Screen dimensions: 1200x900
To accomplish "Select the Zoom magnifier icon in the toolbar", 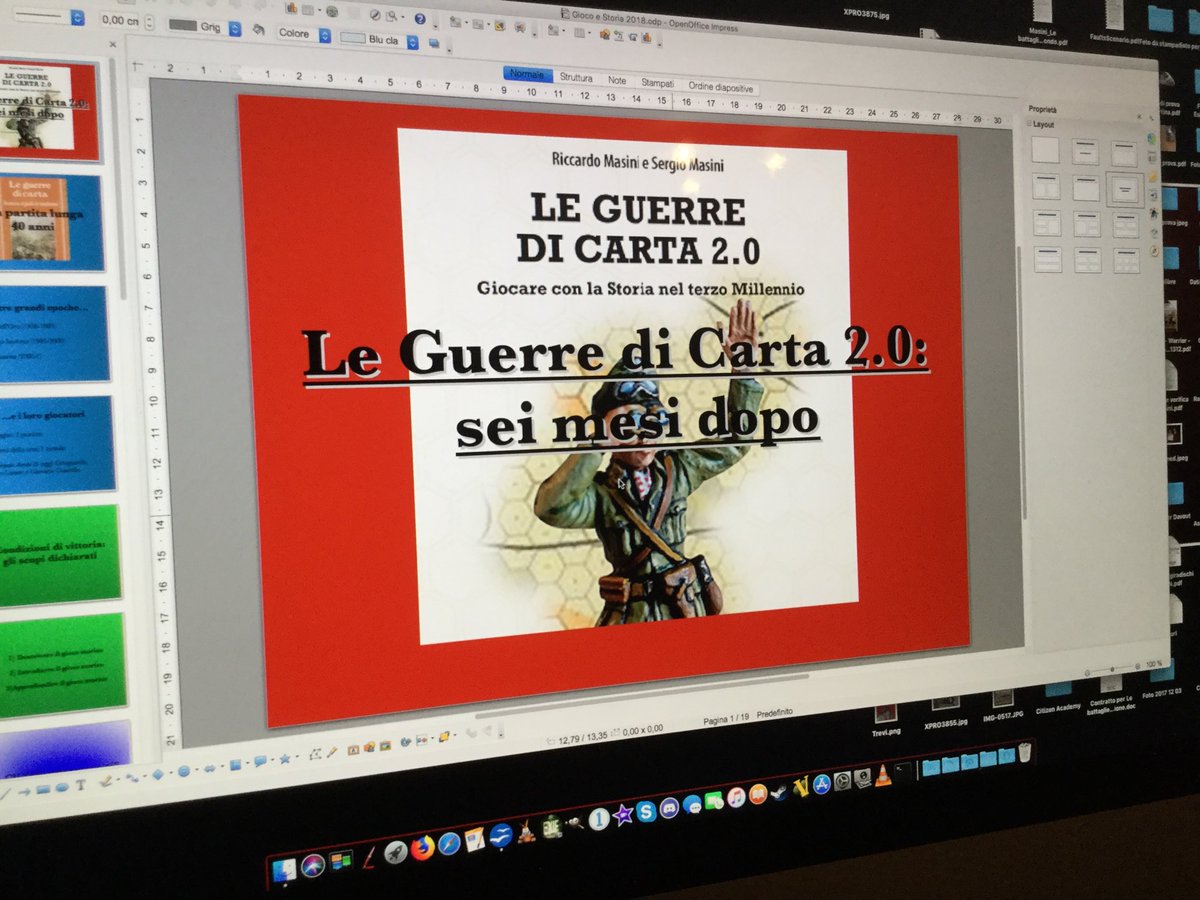I will tap(391, 16).
